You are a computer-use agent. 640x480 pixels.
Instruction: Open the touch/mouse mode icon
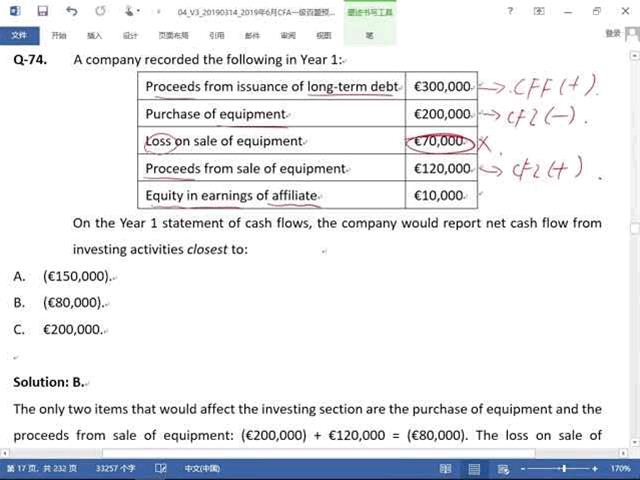[129, 11]
